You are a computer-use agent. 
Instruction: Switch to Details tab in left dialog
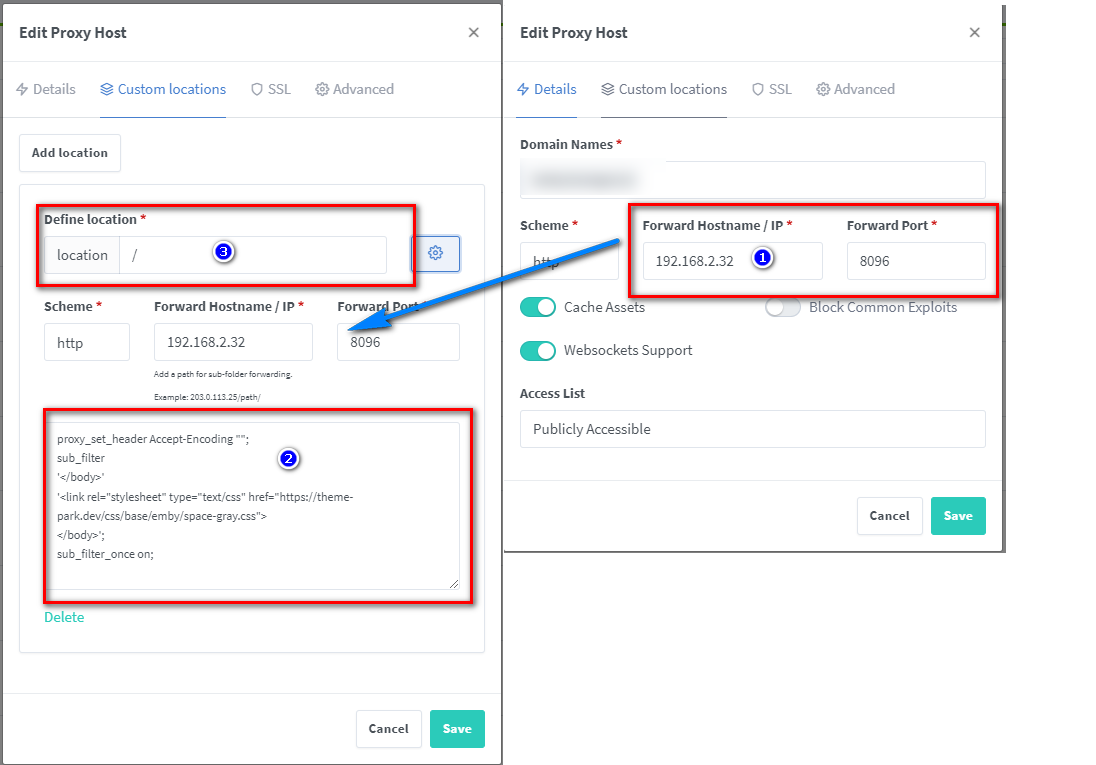(46, 89)
